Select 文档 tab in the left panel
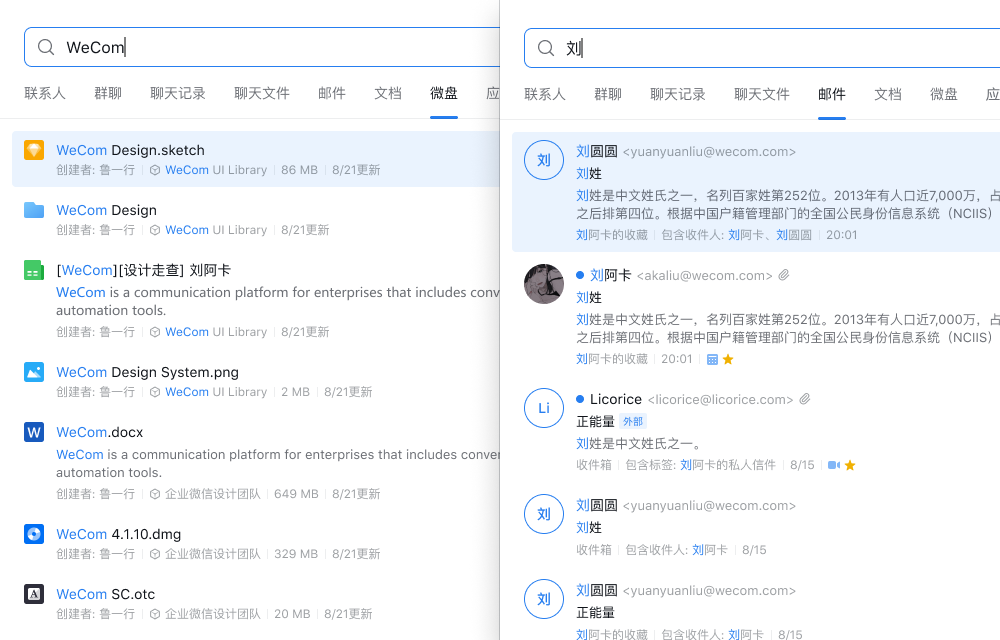 tap(388, 93)
